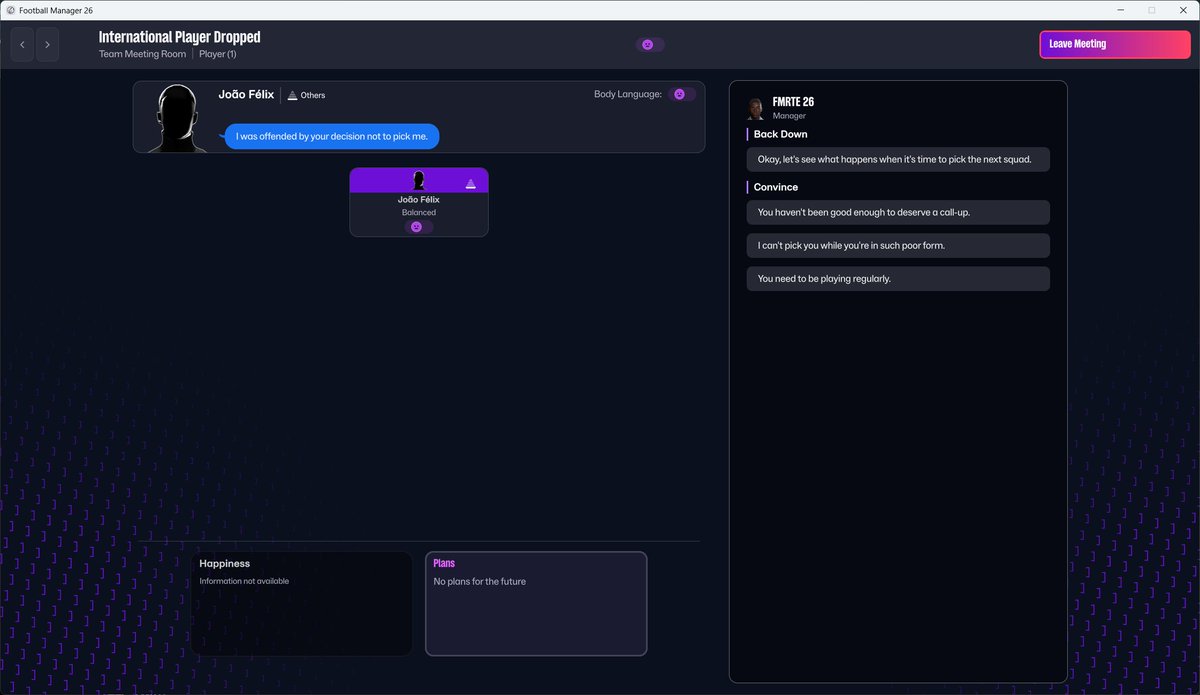The height and width of the screenshot is (695, 1200).
Task: Click the Player (1) breadcrumb
Action: click(217, 54)
